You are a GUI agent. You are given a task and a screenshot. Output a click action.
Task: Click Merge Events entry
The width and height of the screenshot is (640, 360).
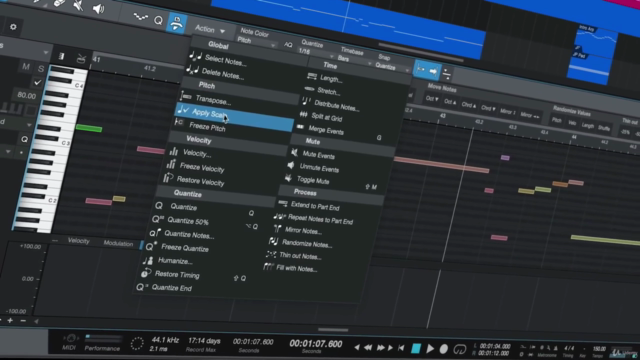point(326,130)
